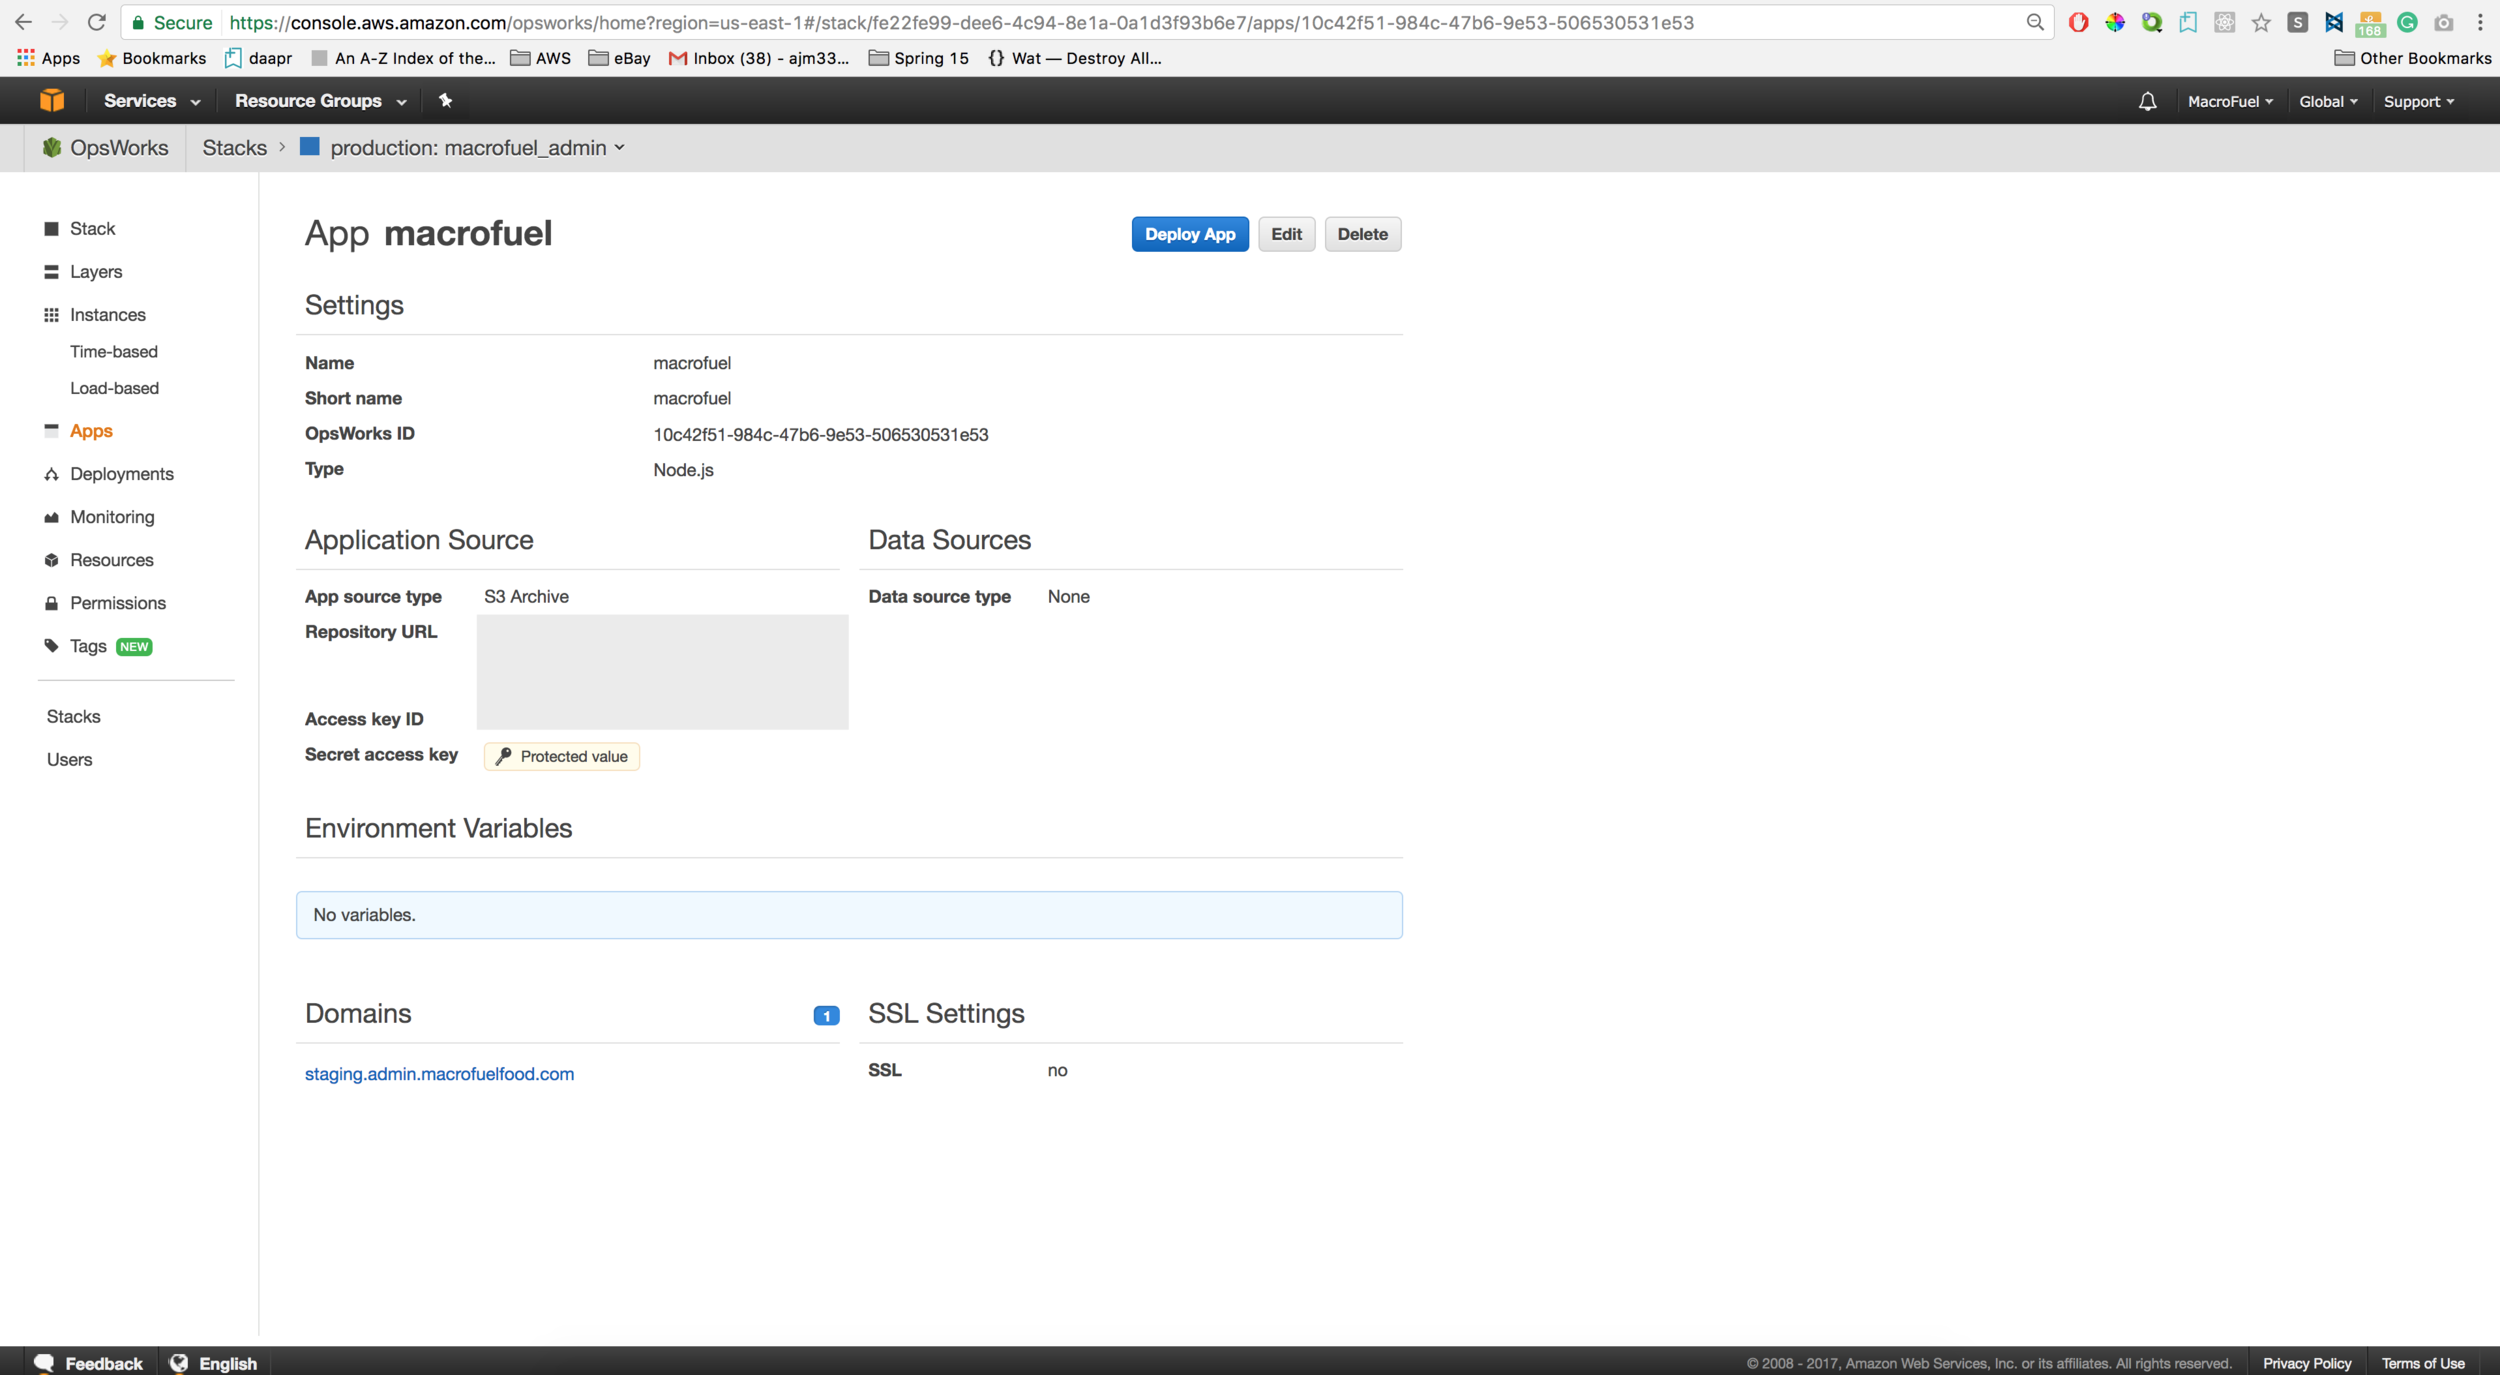Click the Edit button
2500x1375 pixels.
(1286, 234)
